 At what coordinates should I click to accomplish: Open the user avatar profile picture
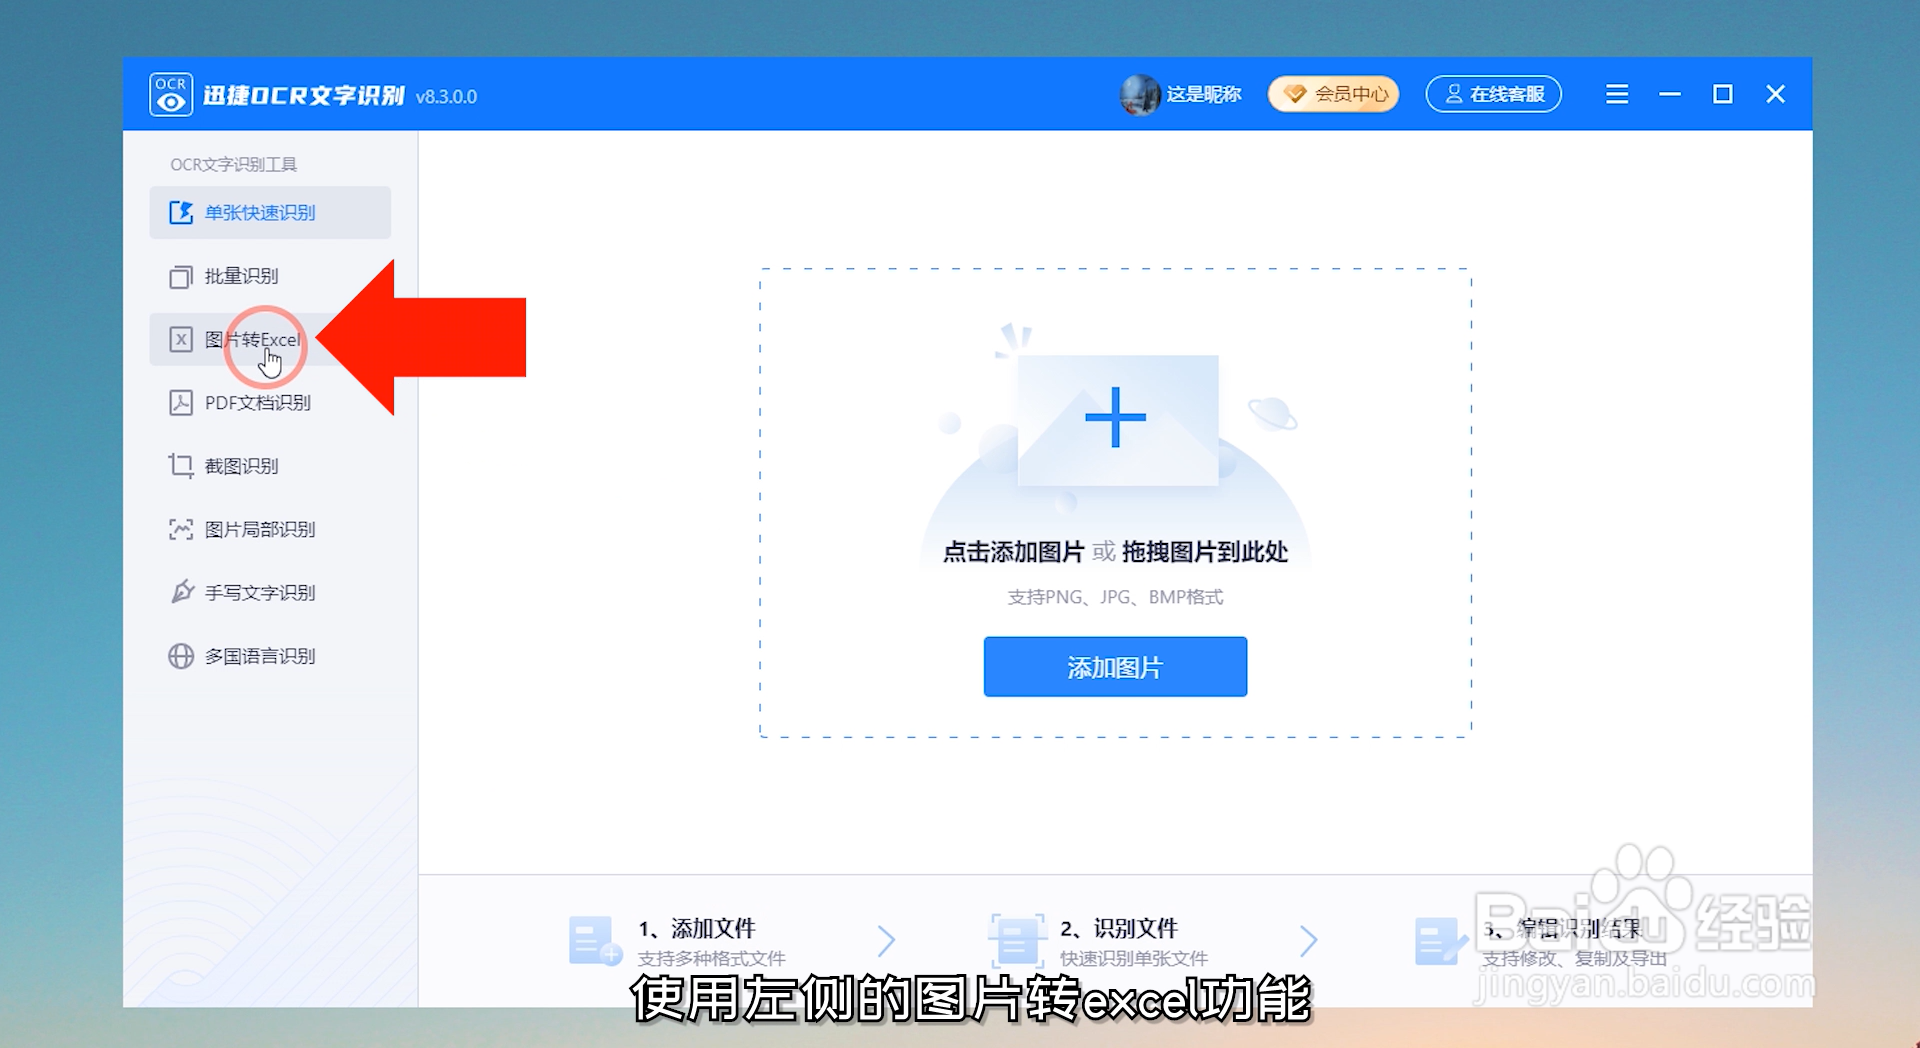(1140, 95)
